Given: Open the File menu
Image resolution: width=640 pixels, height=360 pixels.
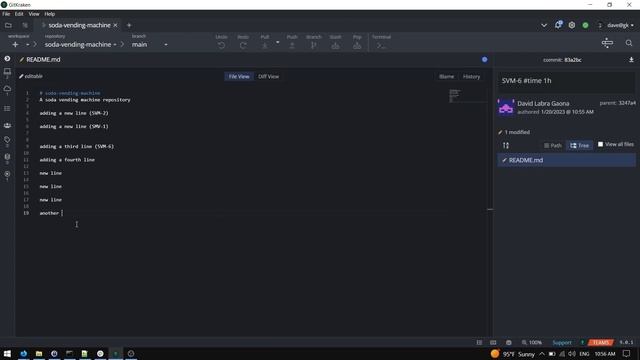Looking at the screenshot, I should click(x=6, y=14).
